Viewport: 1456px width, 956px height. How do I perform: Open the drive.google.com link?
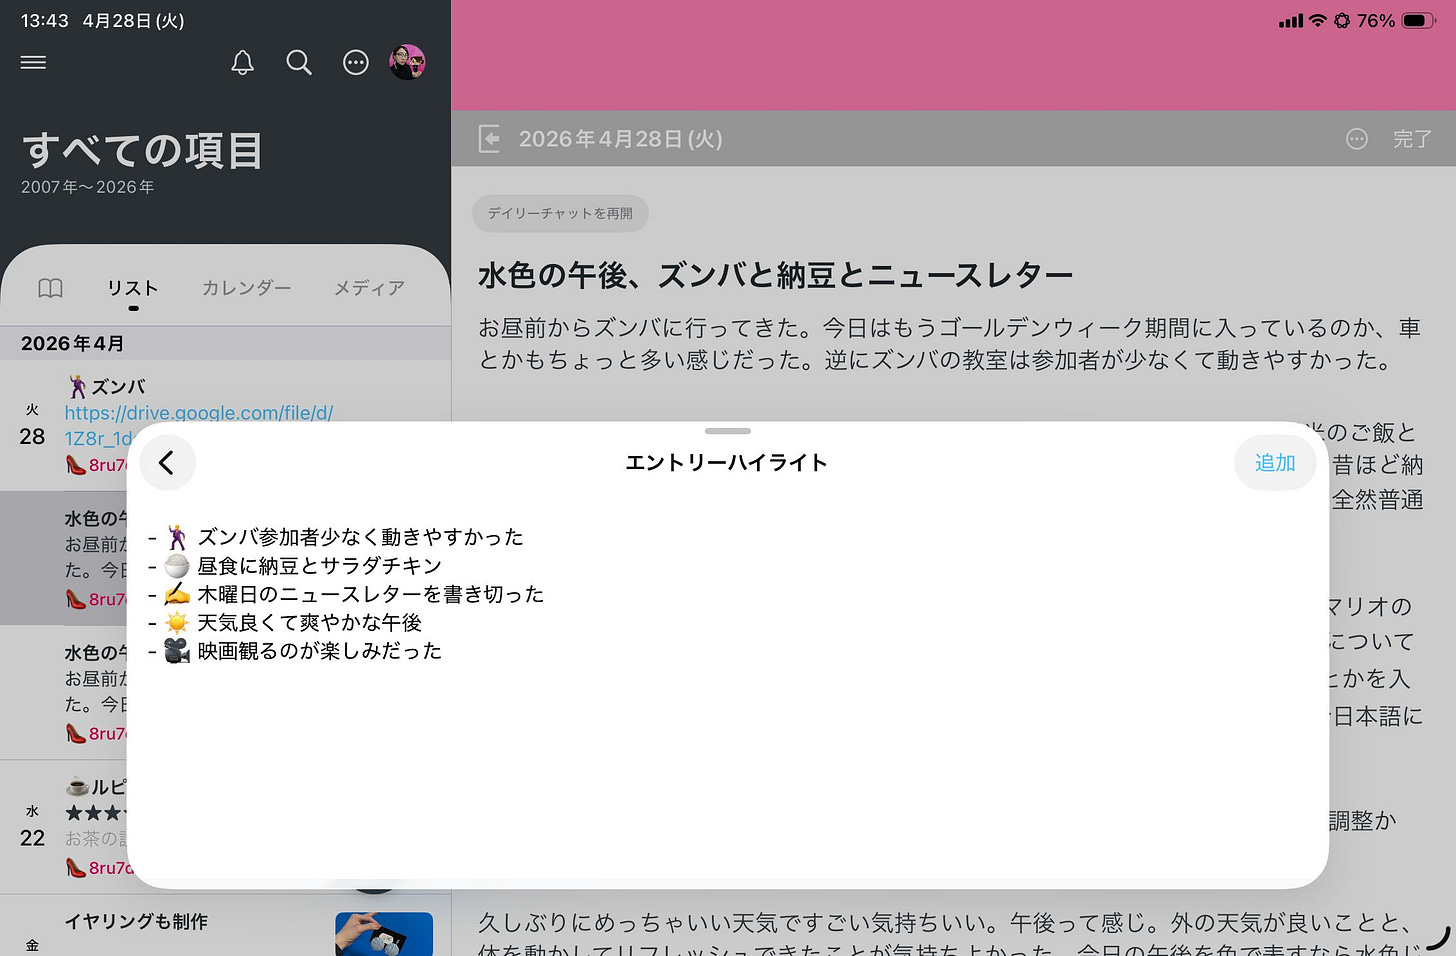pos(198,413)
